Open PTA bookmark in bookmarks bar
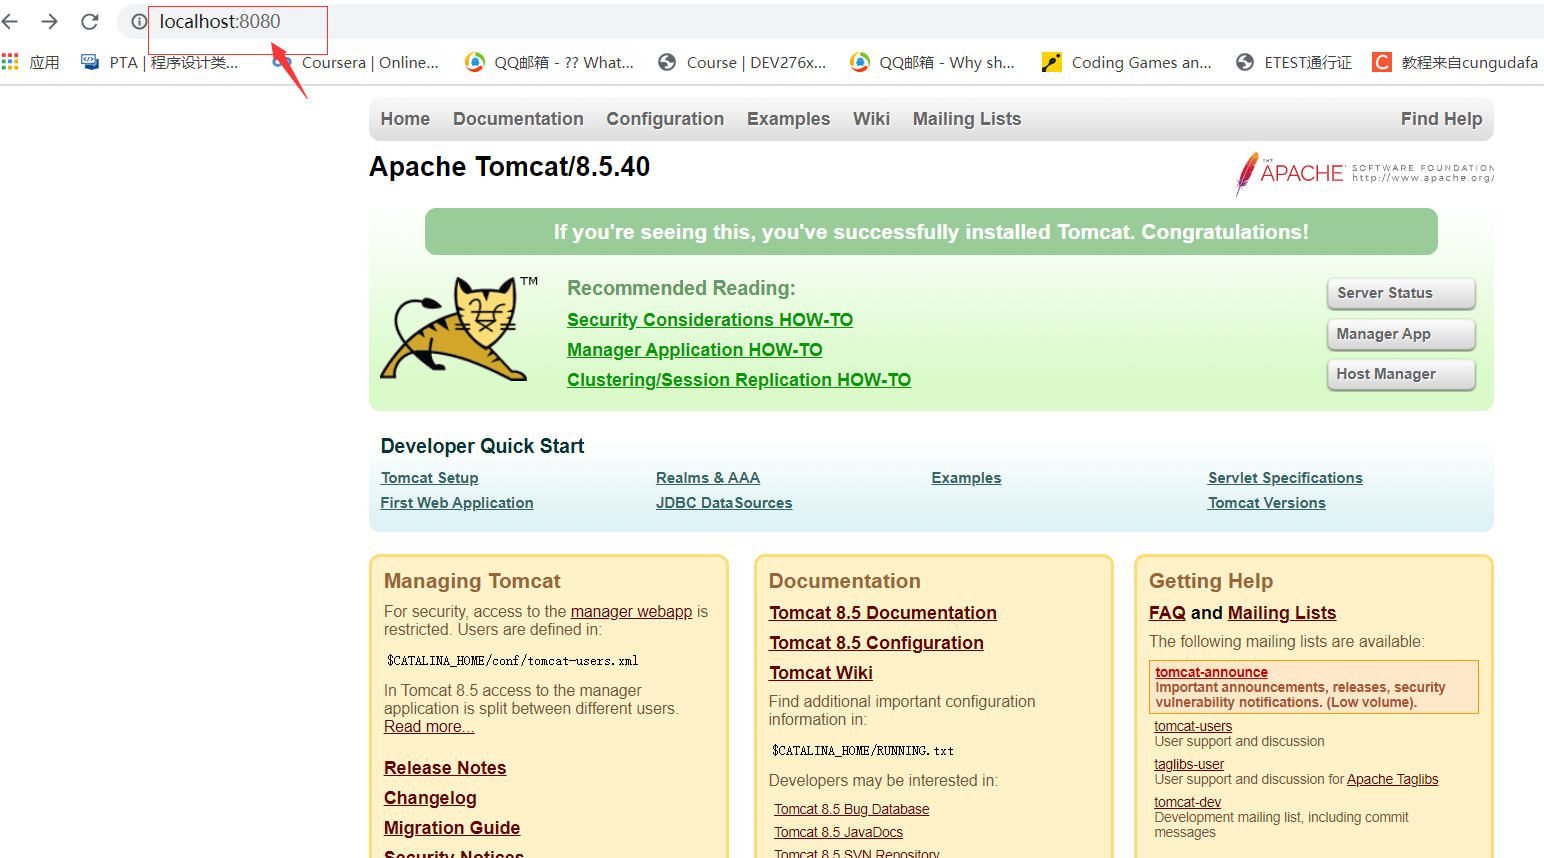This screenshot has width=1544, height=858. 160,62
